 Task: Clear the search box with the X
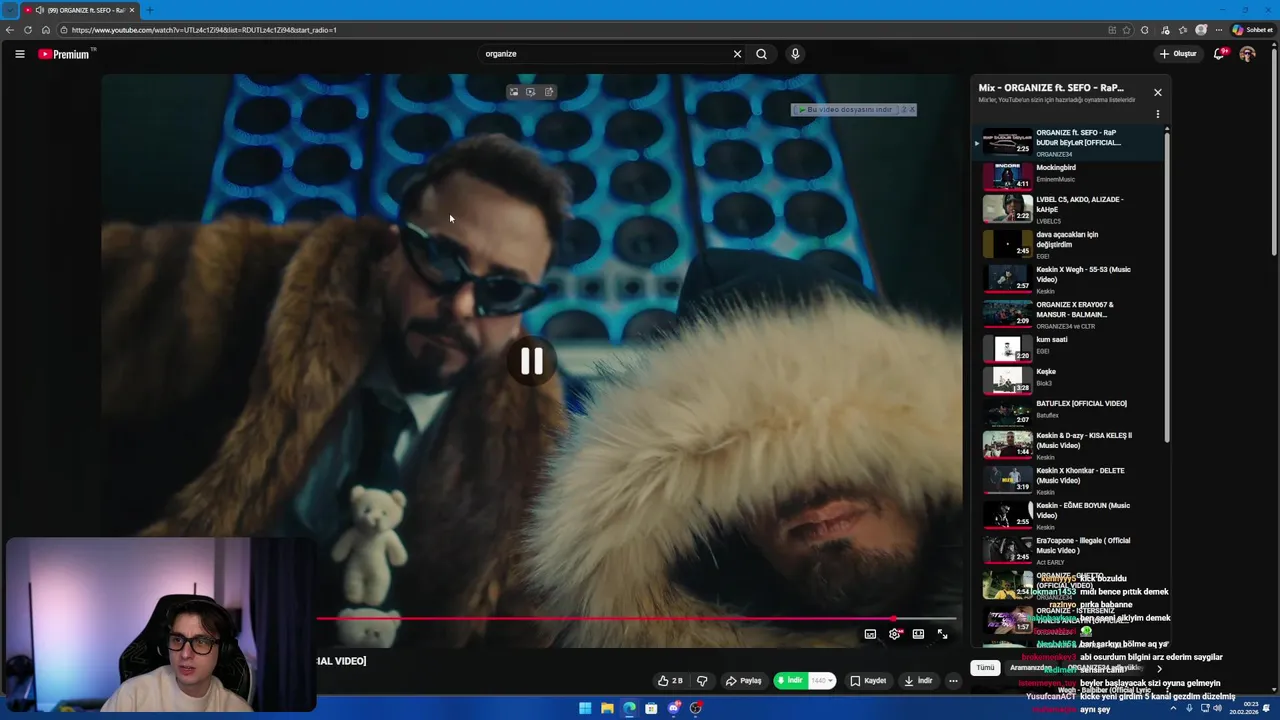pyautogui.click(x=738, y=54)
